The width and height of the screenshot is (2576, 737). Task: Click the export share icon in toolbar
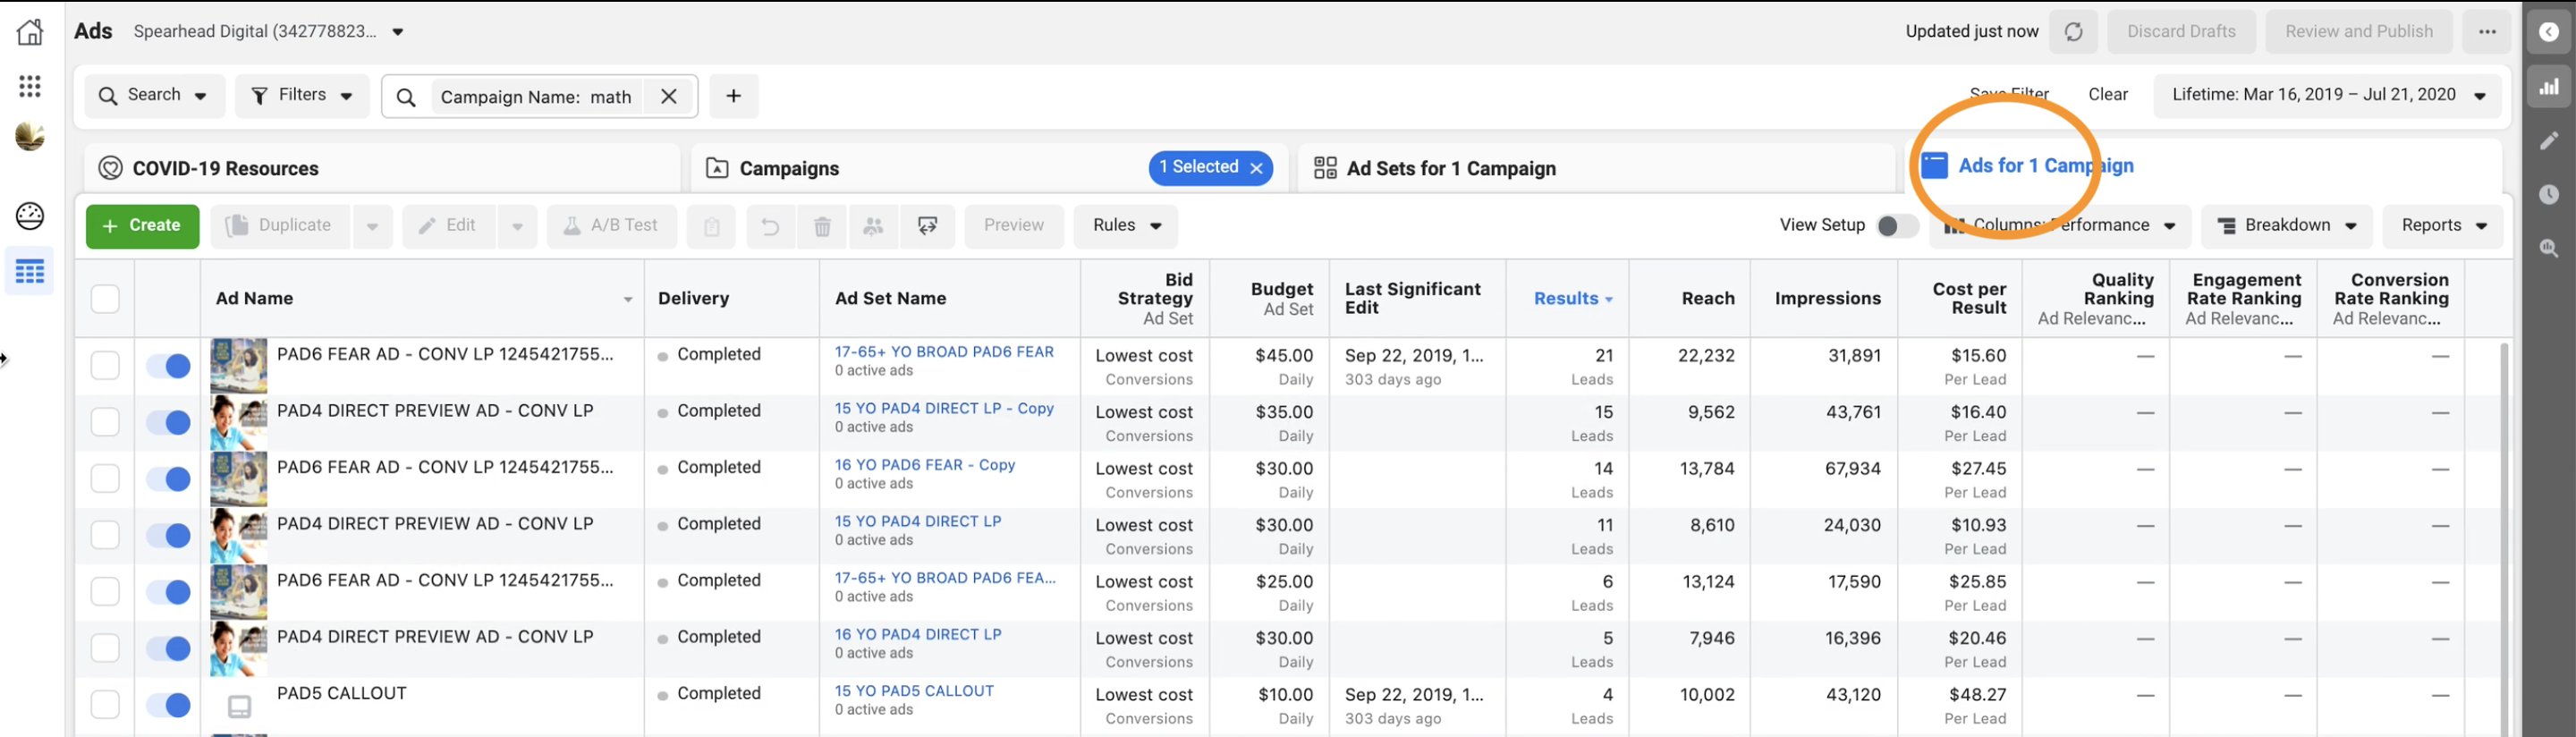point(928,226)
